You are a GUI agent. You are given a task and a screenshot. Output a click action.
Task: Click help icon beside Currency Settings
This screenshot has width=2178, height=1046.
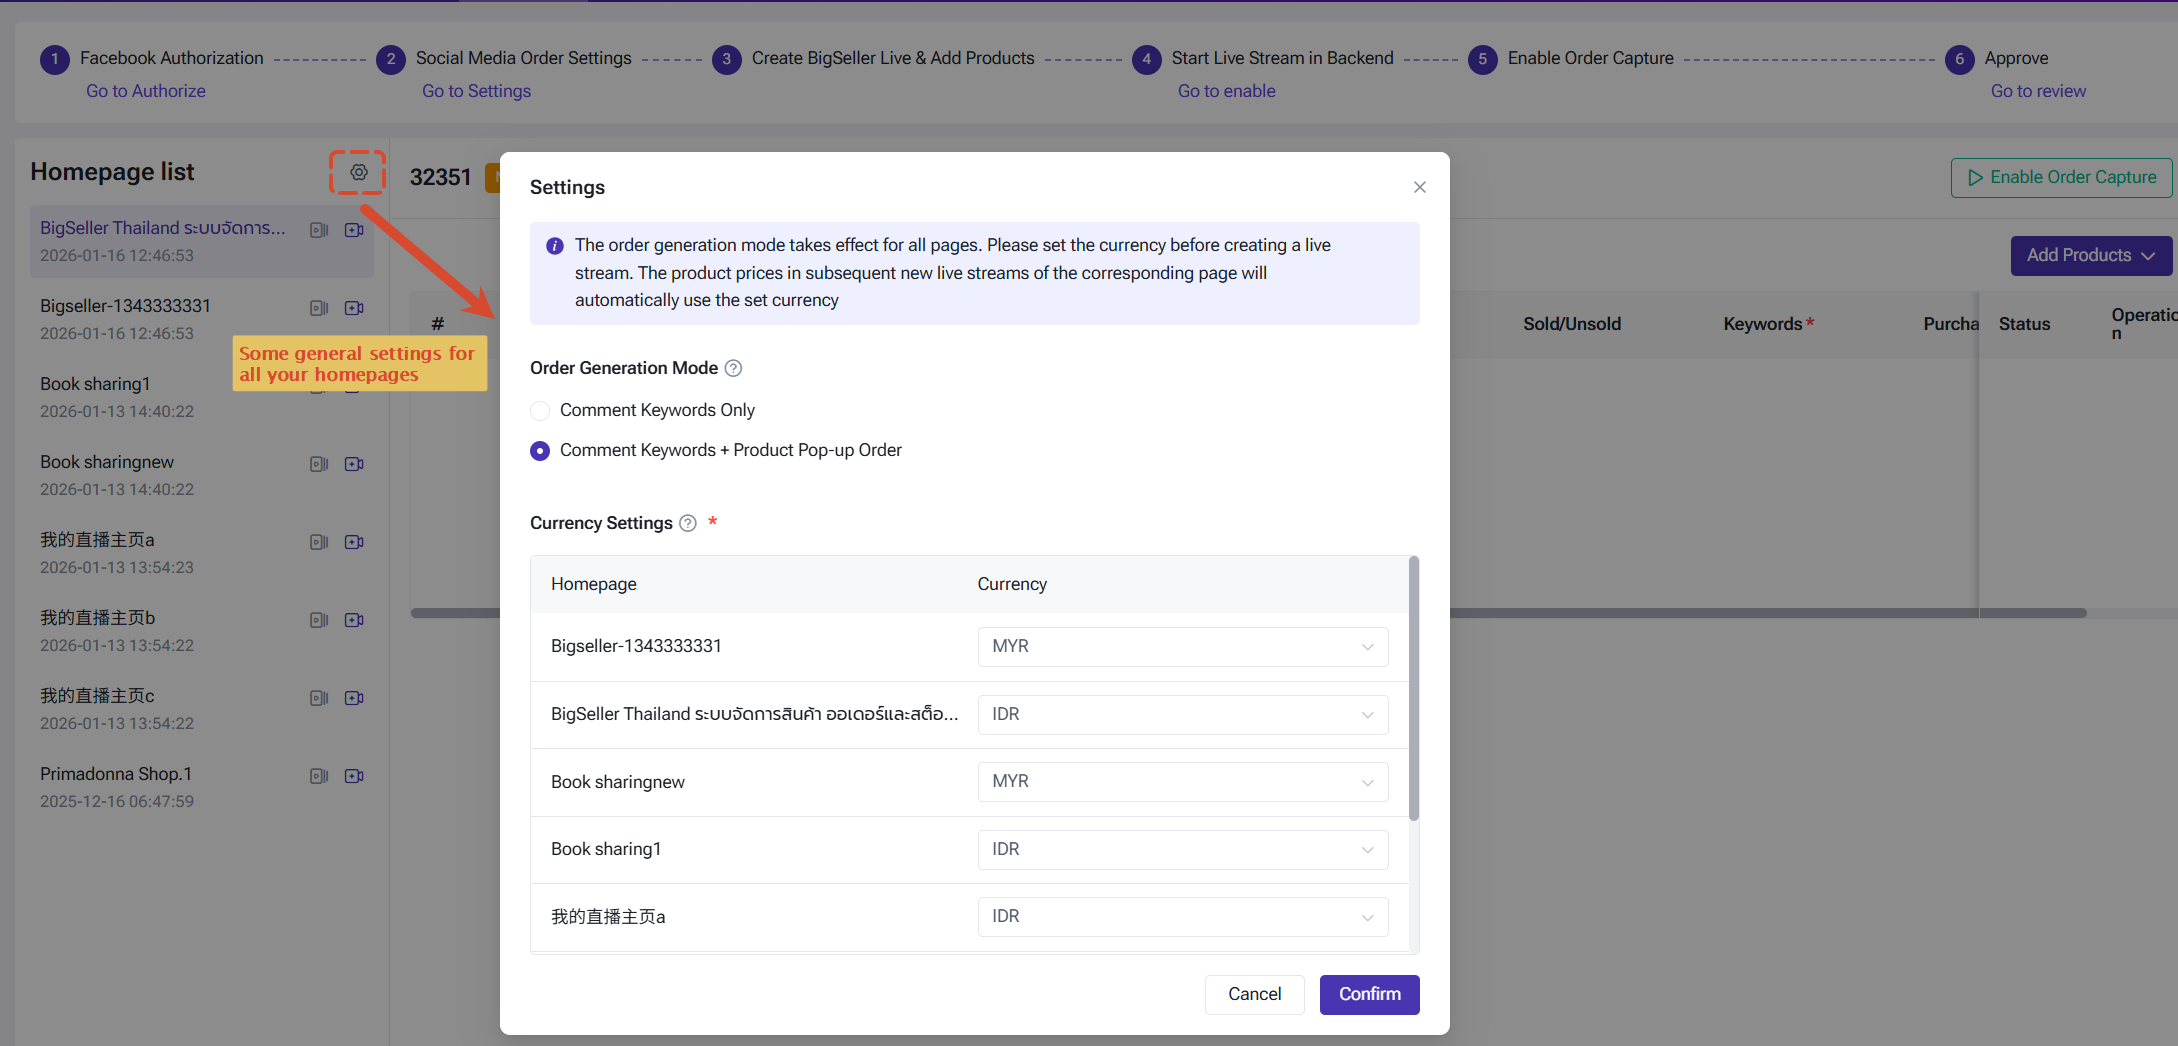click(688, 523)
